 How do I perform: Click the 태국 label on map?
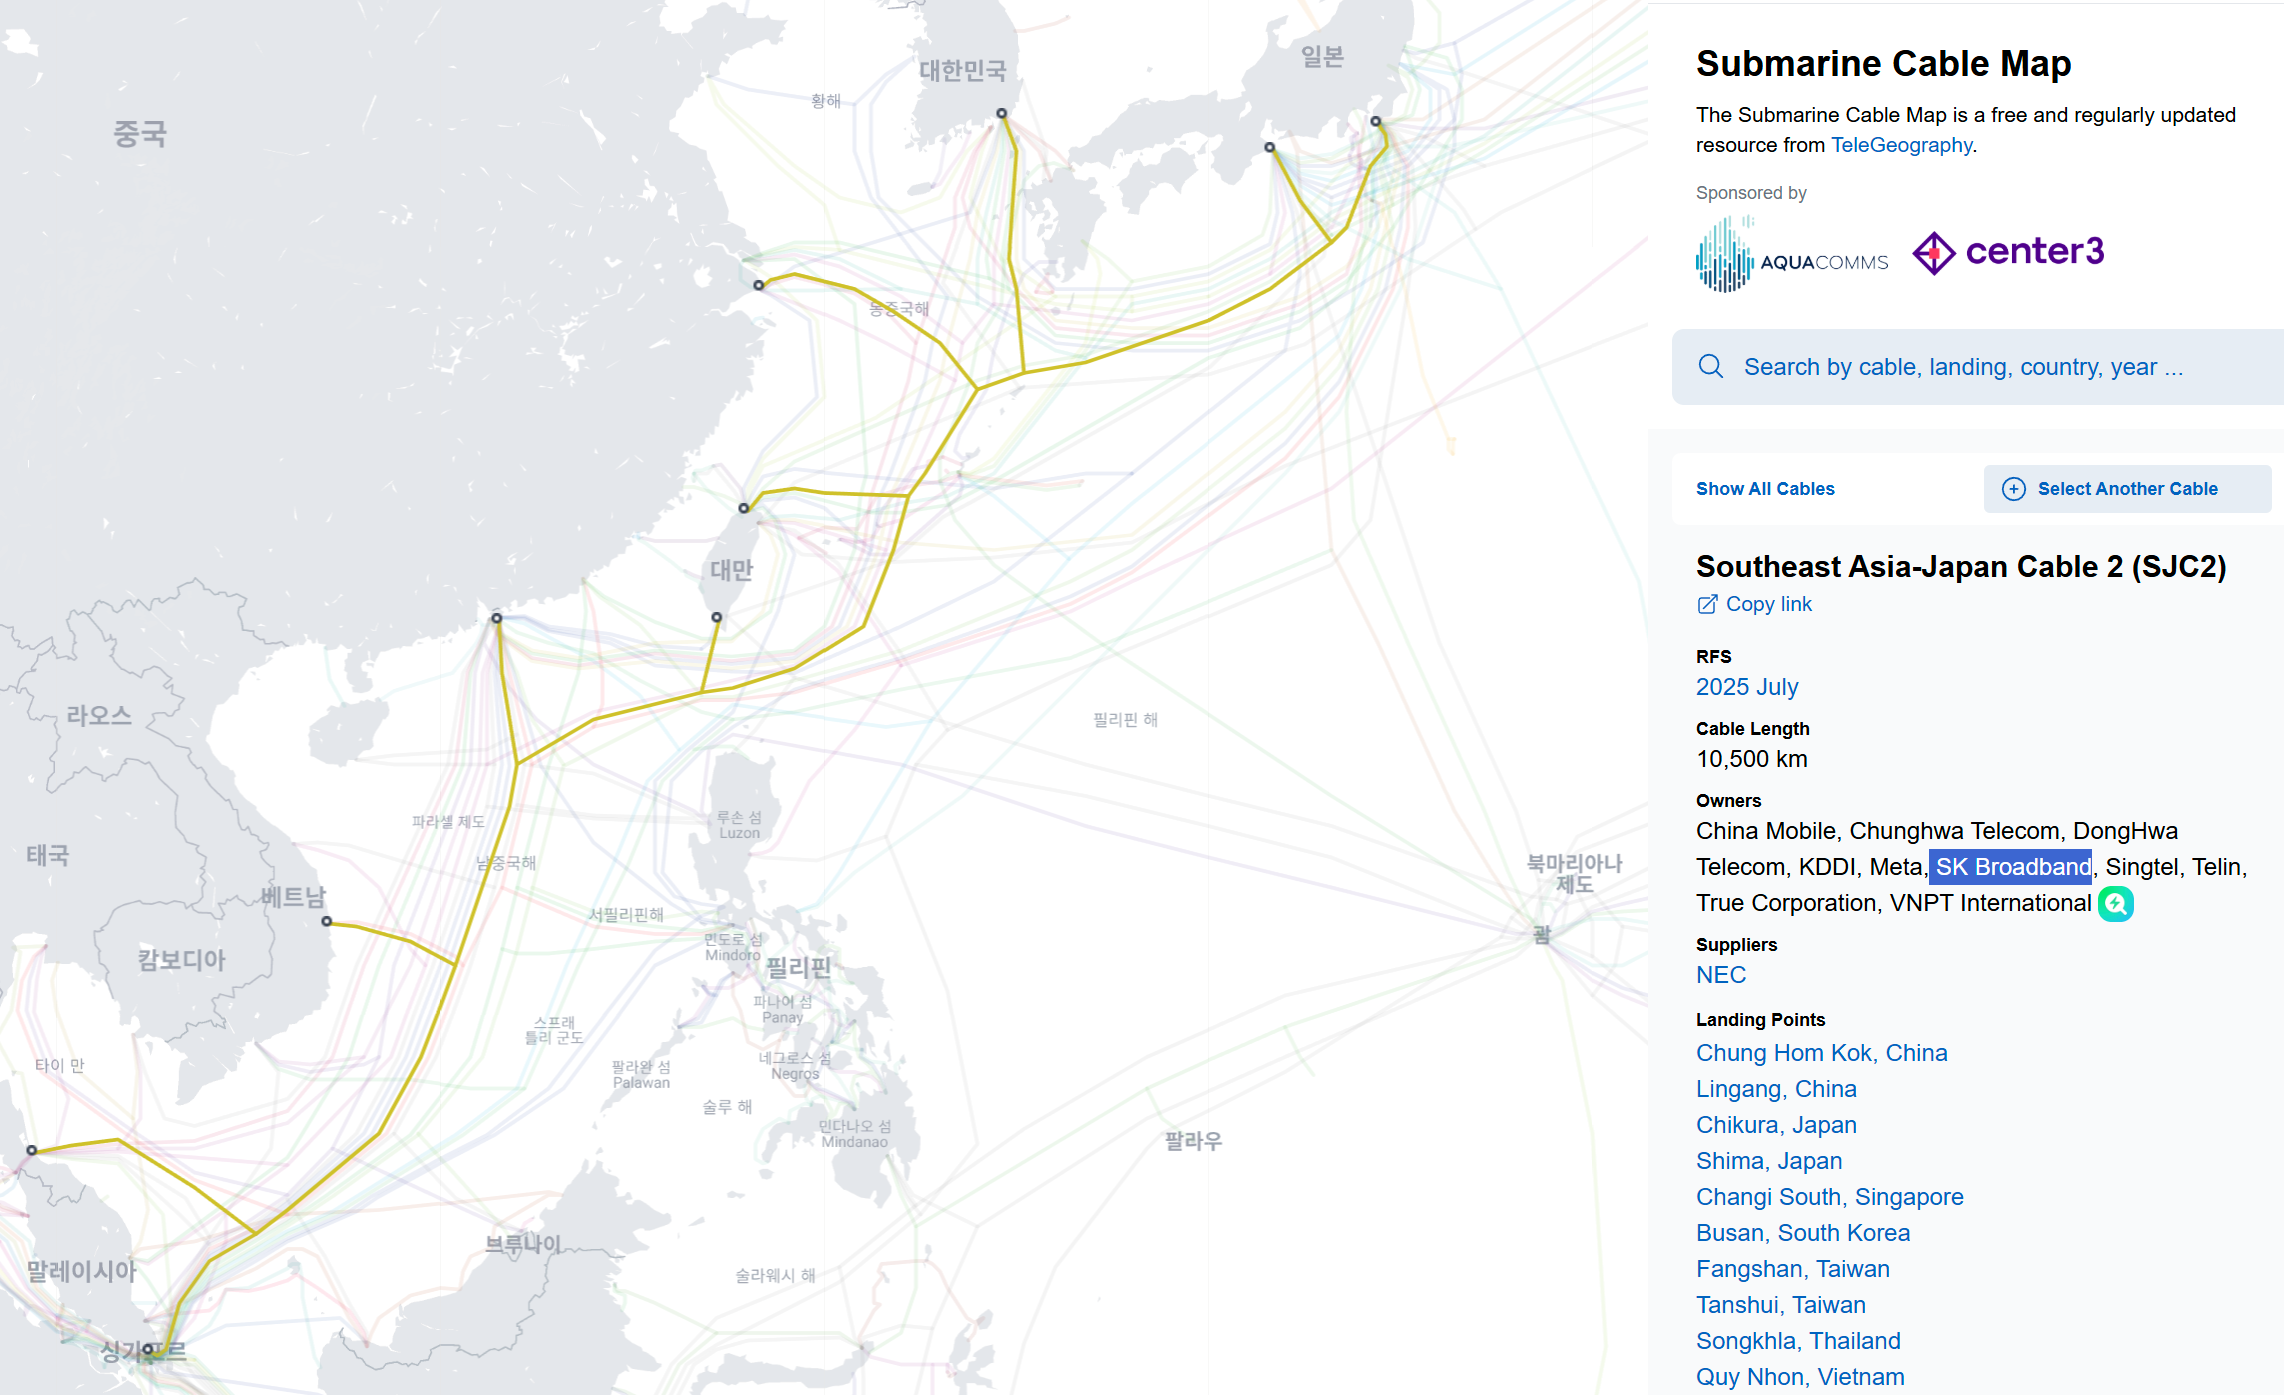click(47, 855)
